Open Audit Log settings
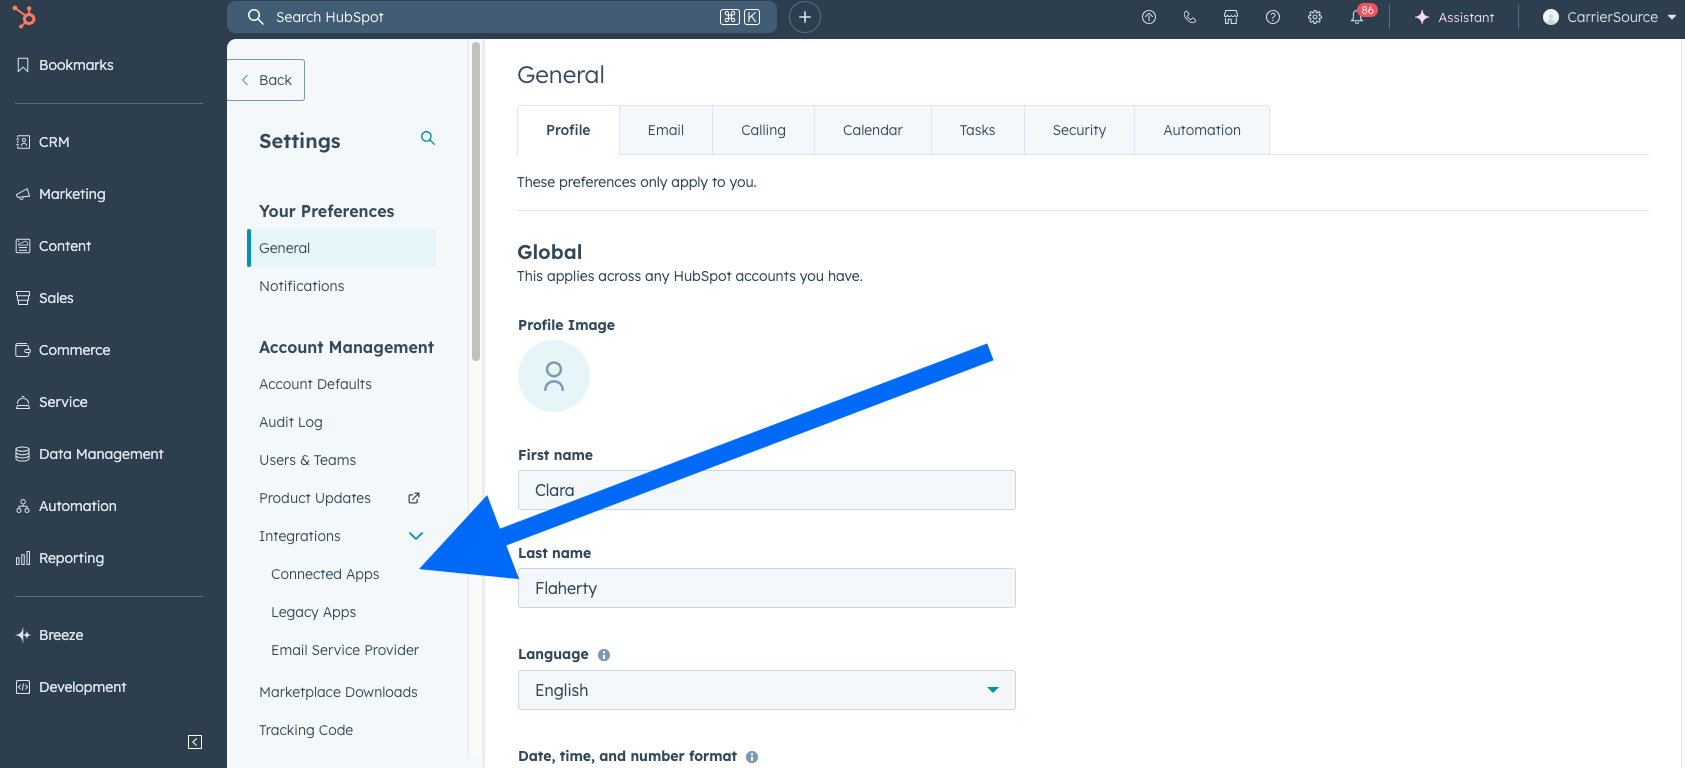The height and width of the screenshot is (768, 1685). (290, 422)
